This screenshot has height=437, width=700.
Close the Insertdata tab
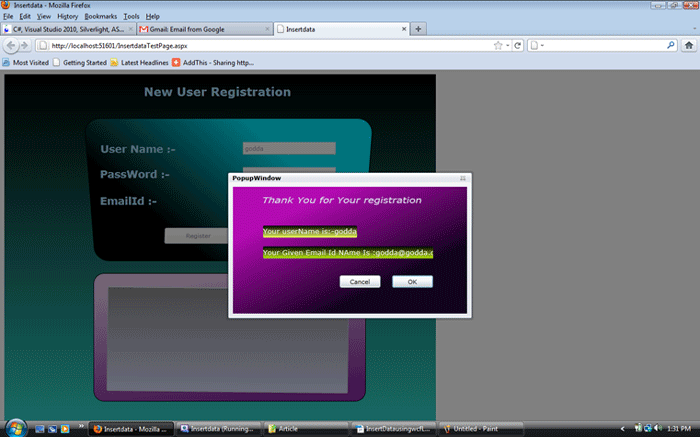[404, 29]
